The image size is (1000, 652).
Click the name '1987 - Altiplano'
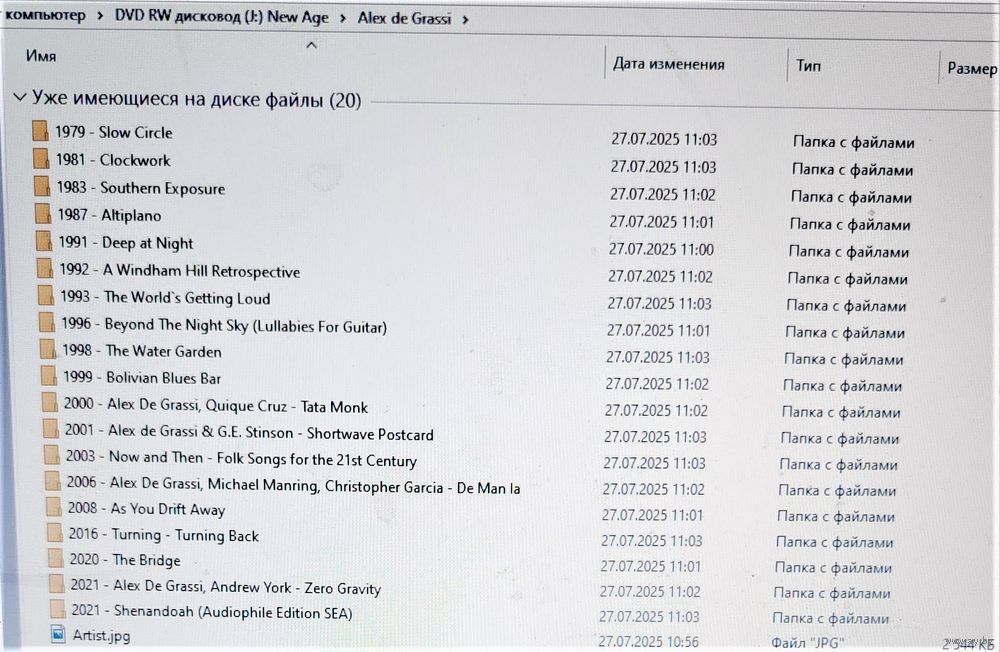(x=109, y=215)
